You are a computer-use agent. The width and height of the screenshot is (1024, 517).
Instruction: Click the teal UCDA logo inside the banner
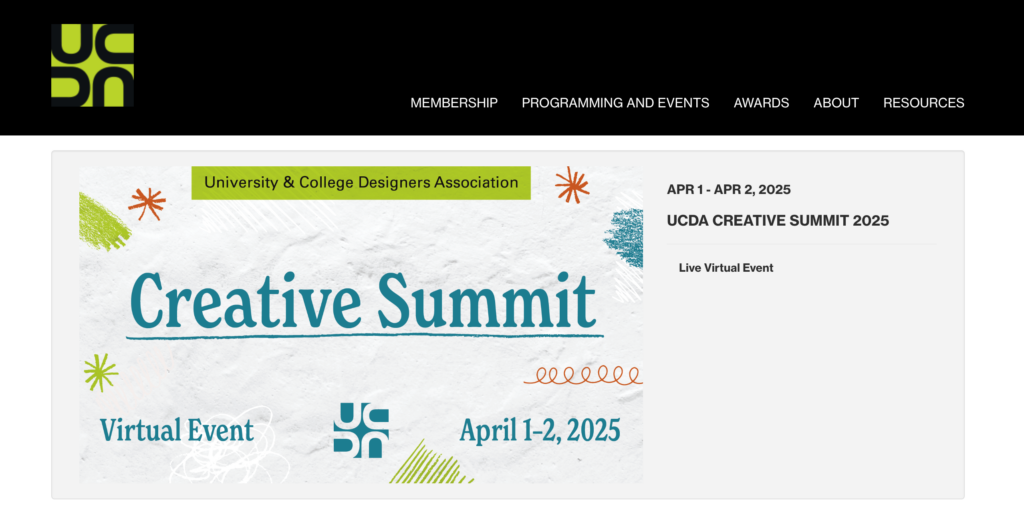pos(361,430)
